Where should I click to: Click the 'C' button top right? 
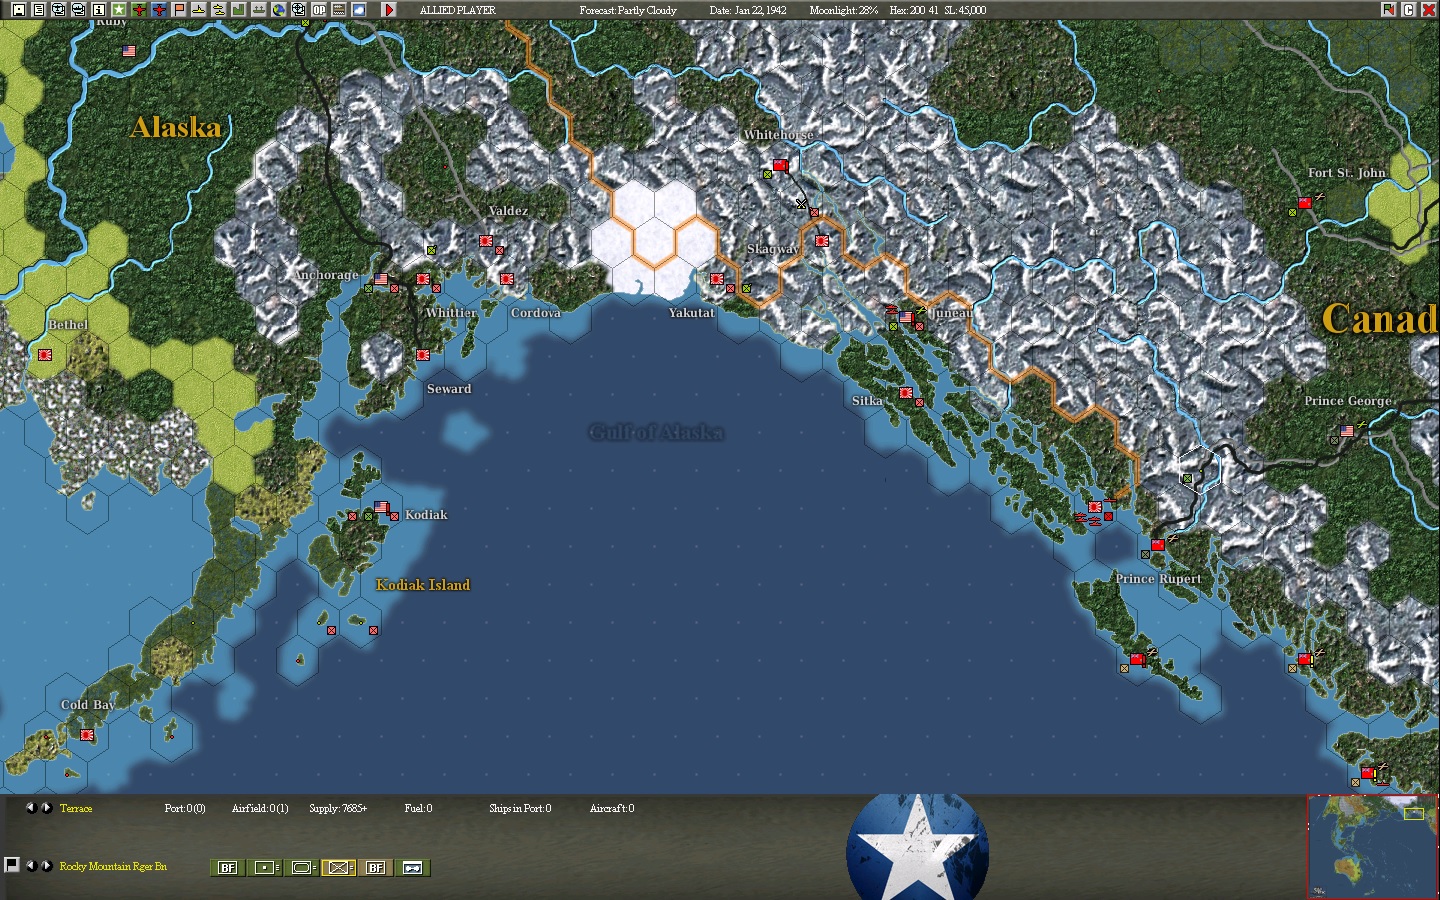pyautogui.click(x=1409, y=9)
